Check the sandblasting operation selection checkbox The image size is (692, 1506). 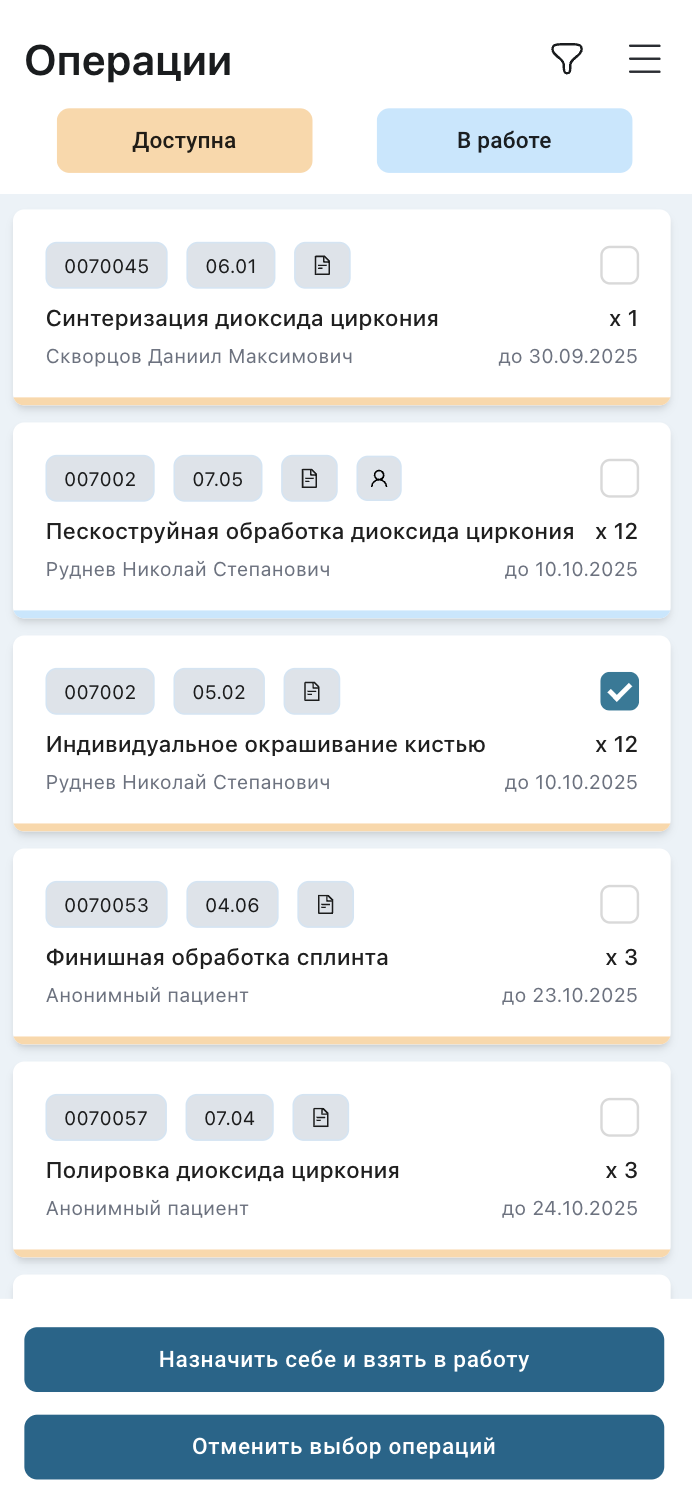click(619, 478)
